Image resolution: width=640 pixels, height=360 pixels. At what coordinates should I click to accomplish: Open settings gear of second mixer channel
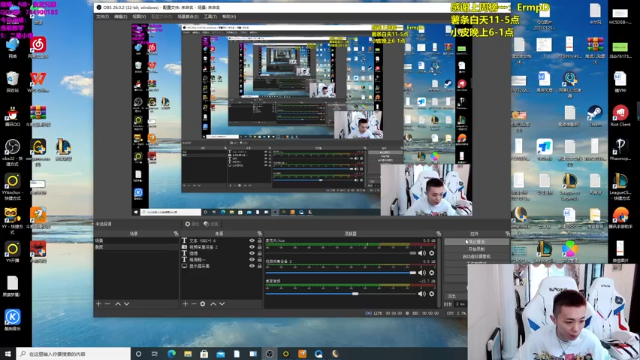(x=431, y=273)
